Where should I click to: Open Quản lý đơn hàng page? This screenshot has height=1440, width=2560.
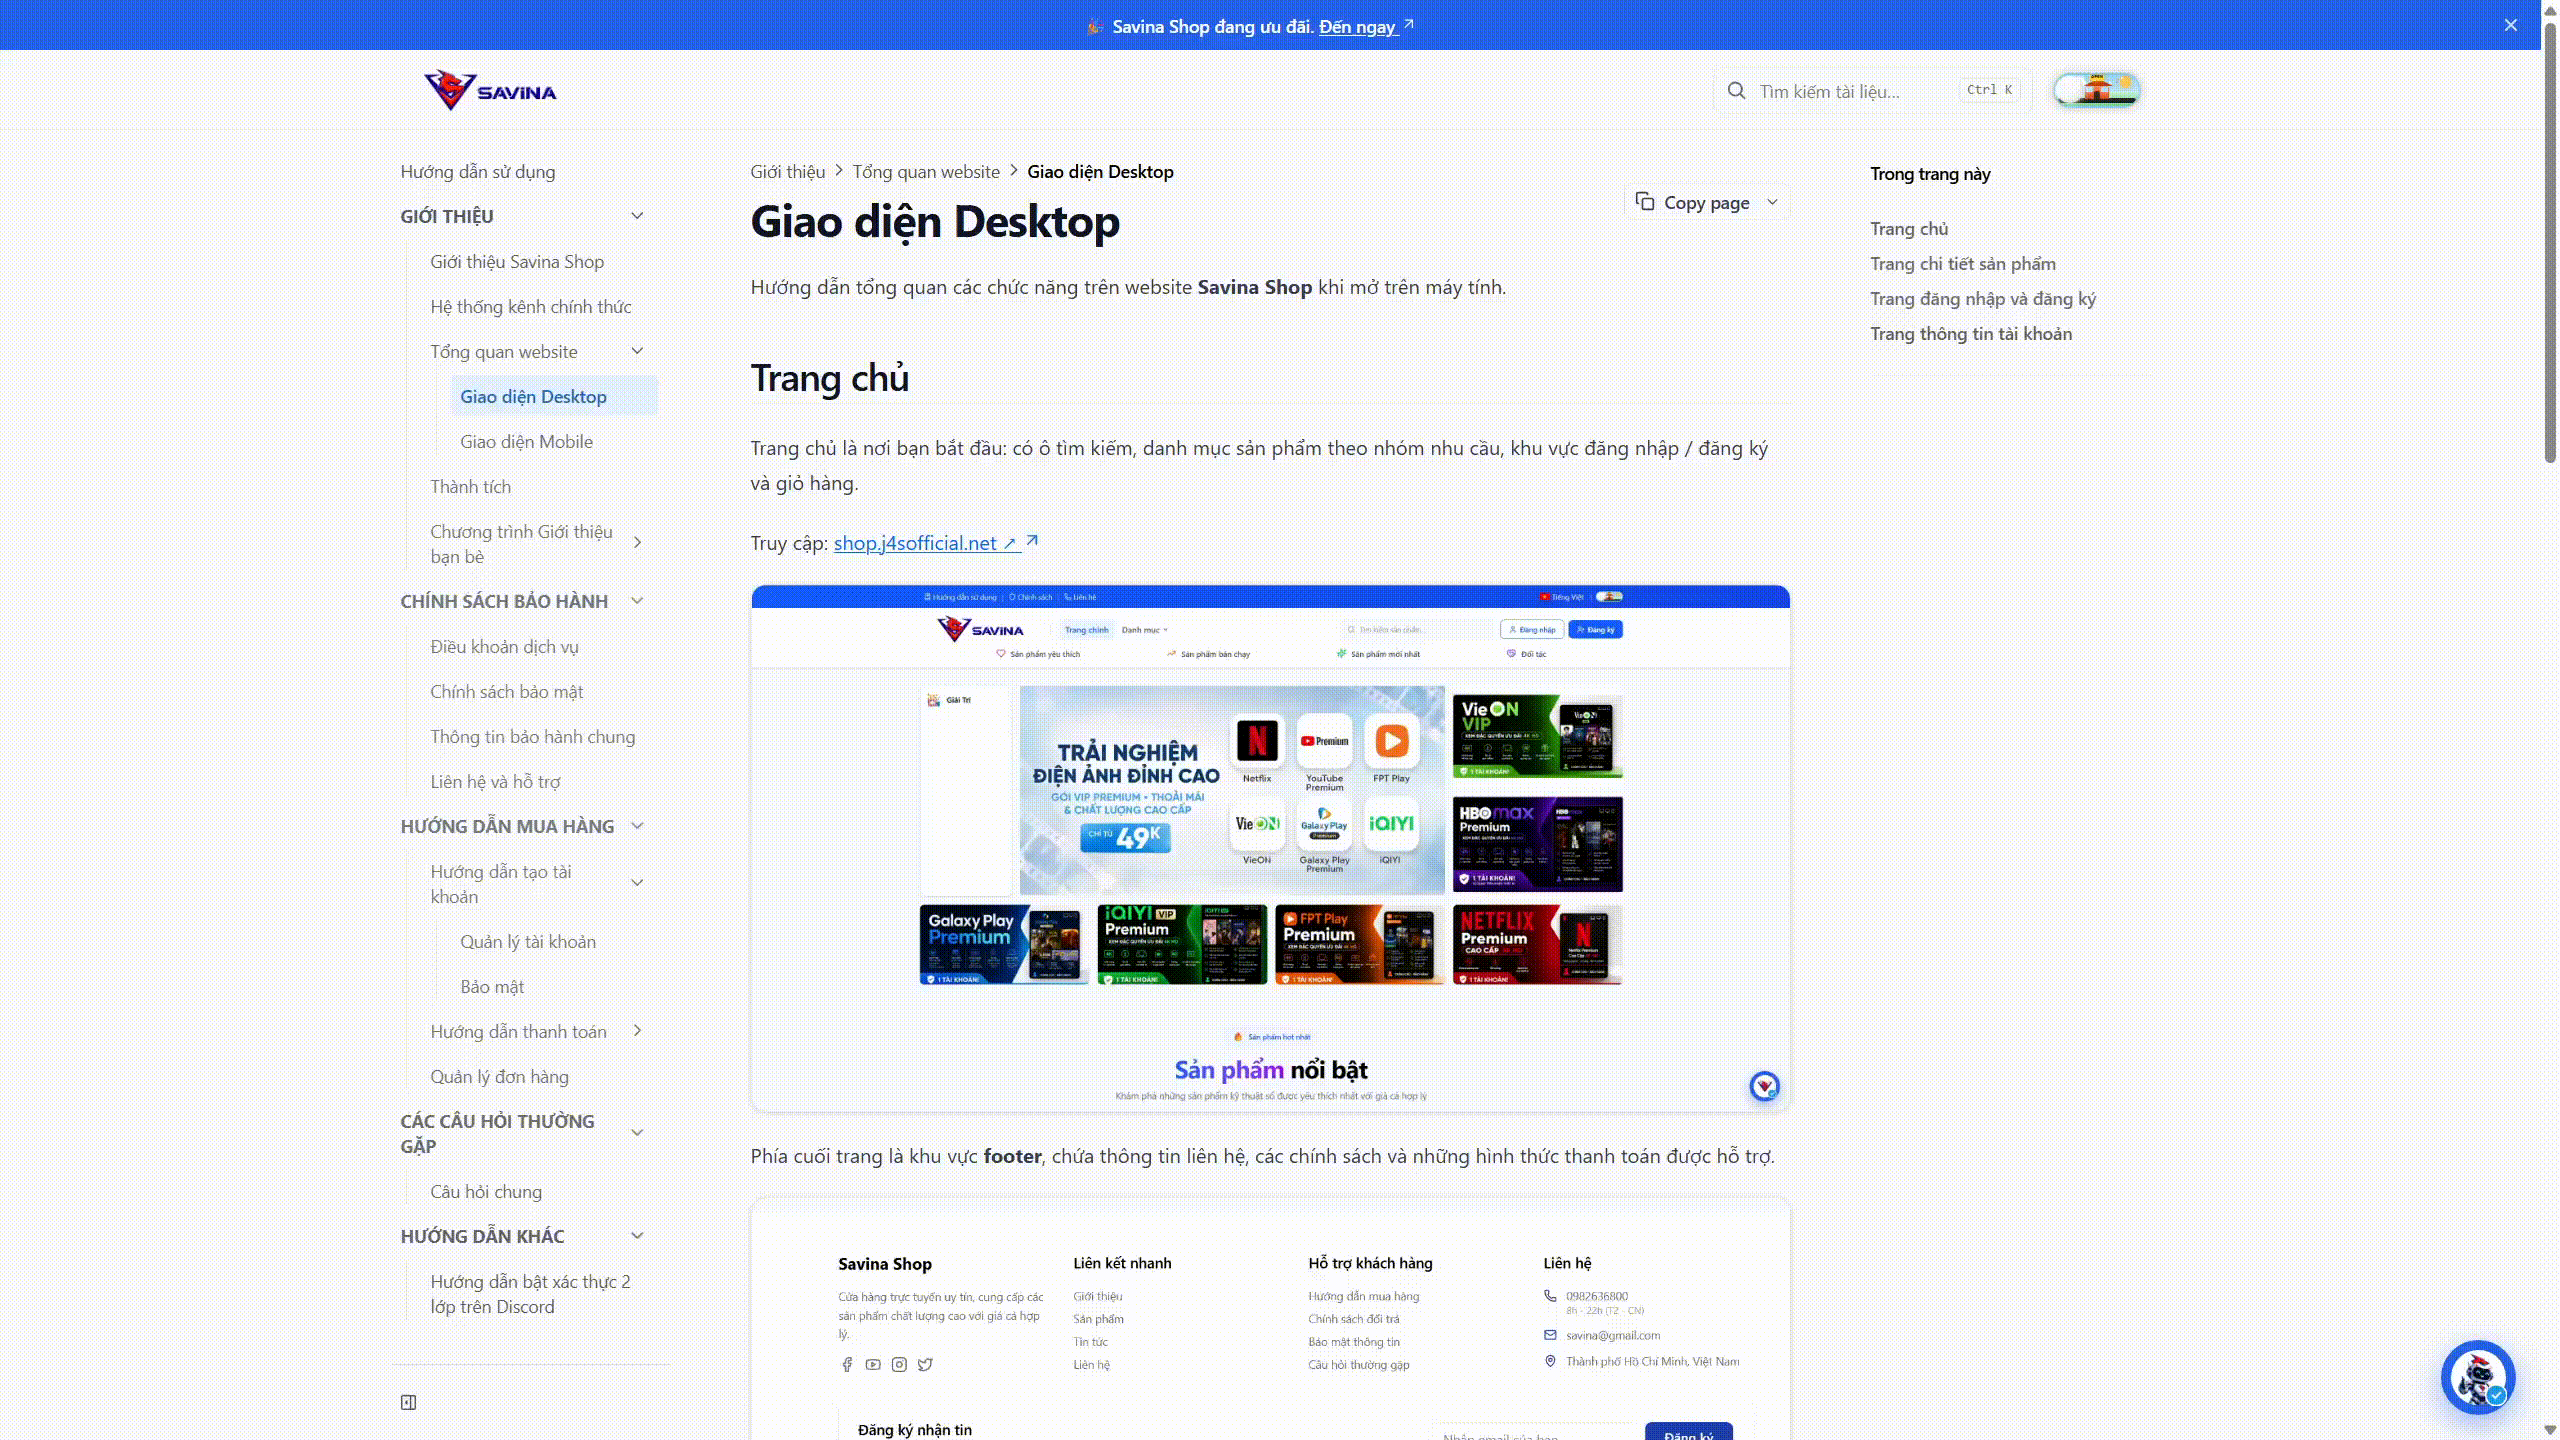[x=499, y=1076]
